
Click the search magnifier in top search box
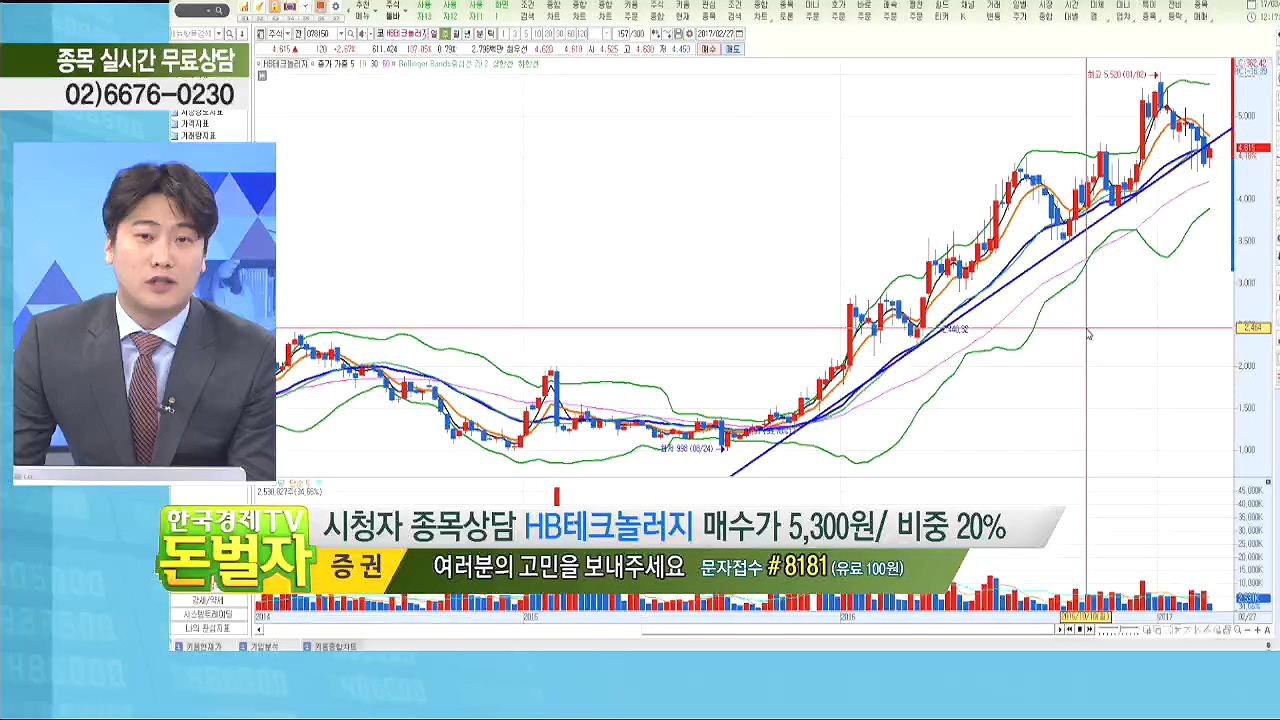click(x=218, y=10)
